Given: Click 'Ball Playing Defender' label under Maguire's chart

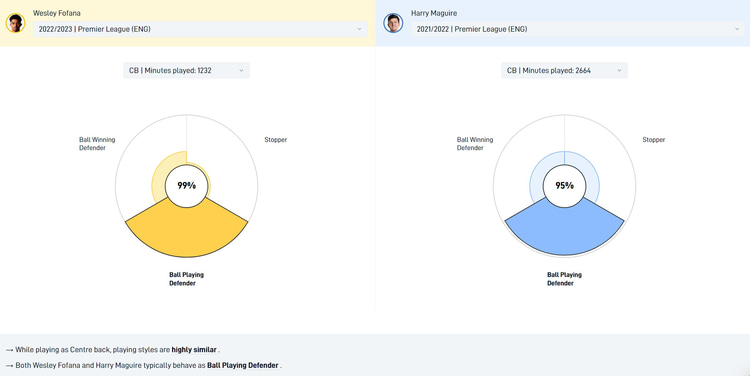Looking at the screenshot, I should pos(564,279).
